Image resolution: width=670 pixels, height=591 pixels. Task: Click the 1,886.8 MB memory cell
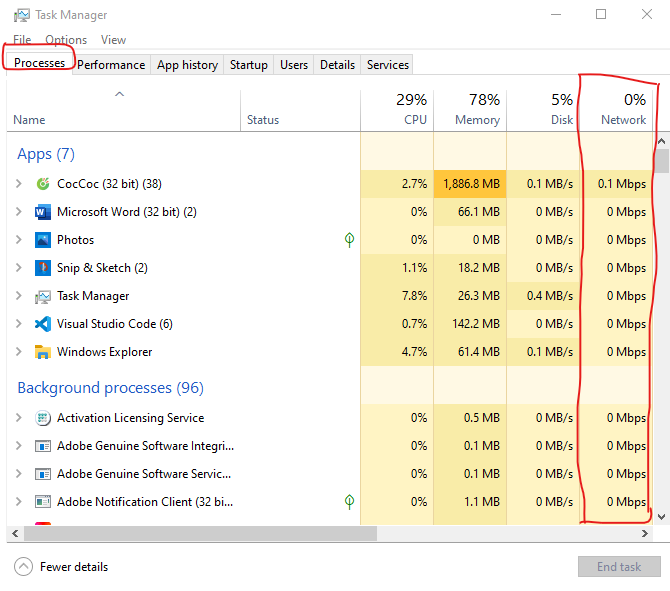470,184
